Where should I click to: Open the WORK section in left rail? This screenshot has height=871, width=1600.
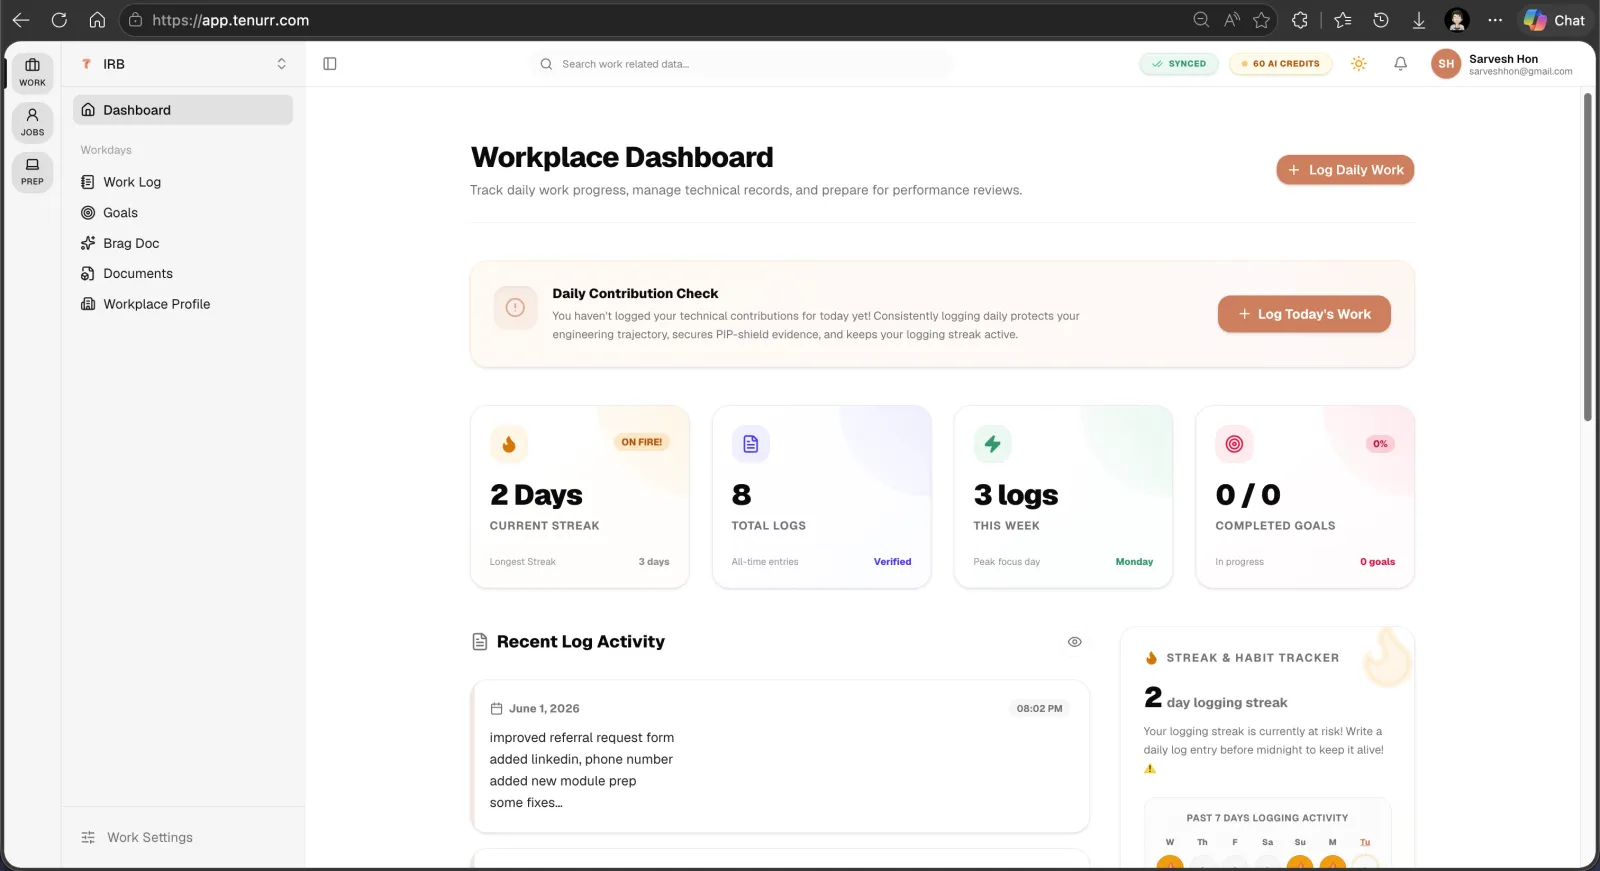pos(32,72)
